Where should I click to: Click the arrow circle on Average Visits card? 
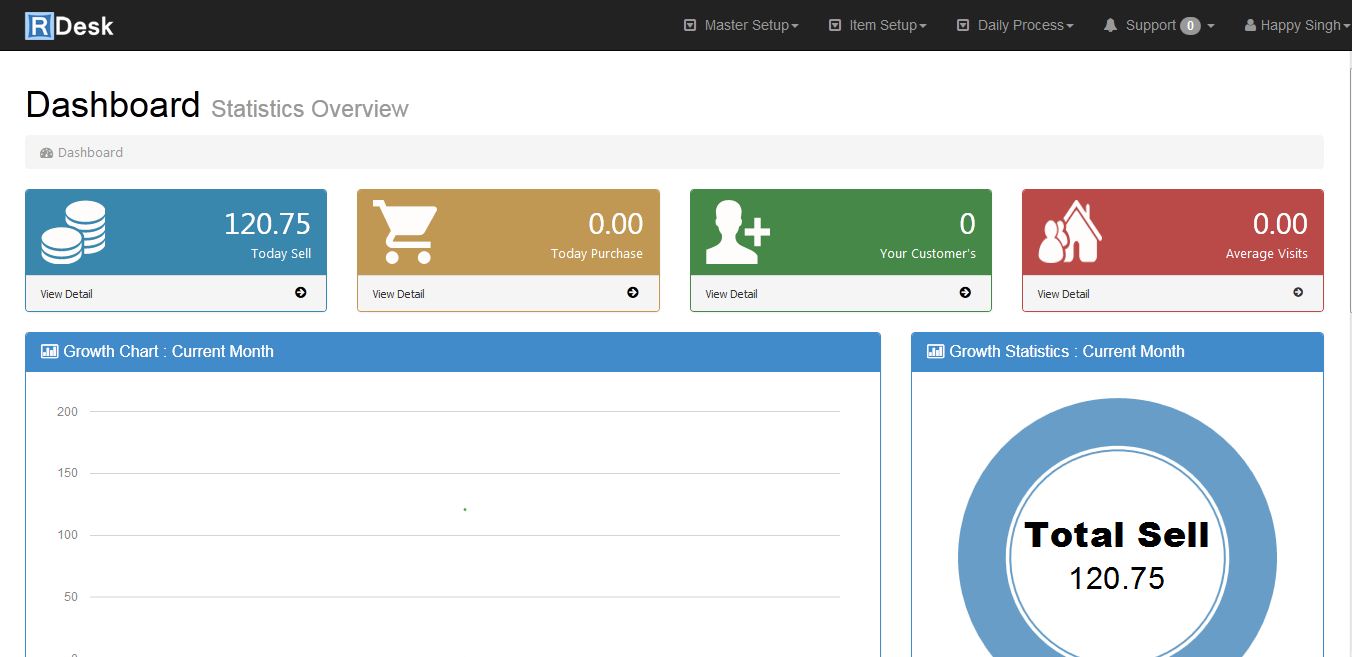[x=1298, y=293]
